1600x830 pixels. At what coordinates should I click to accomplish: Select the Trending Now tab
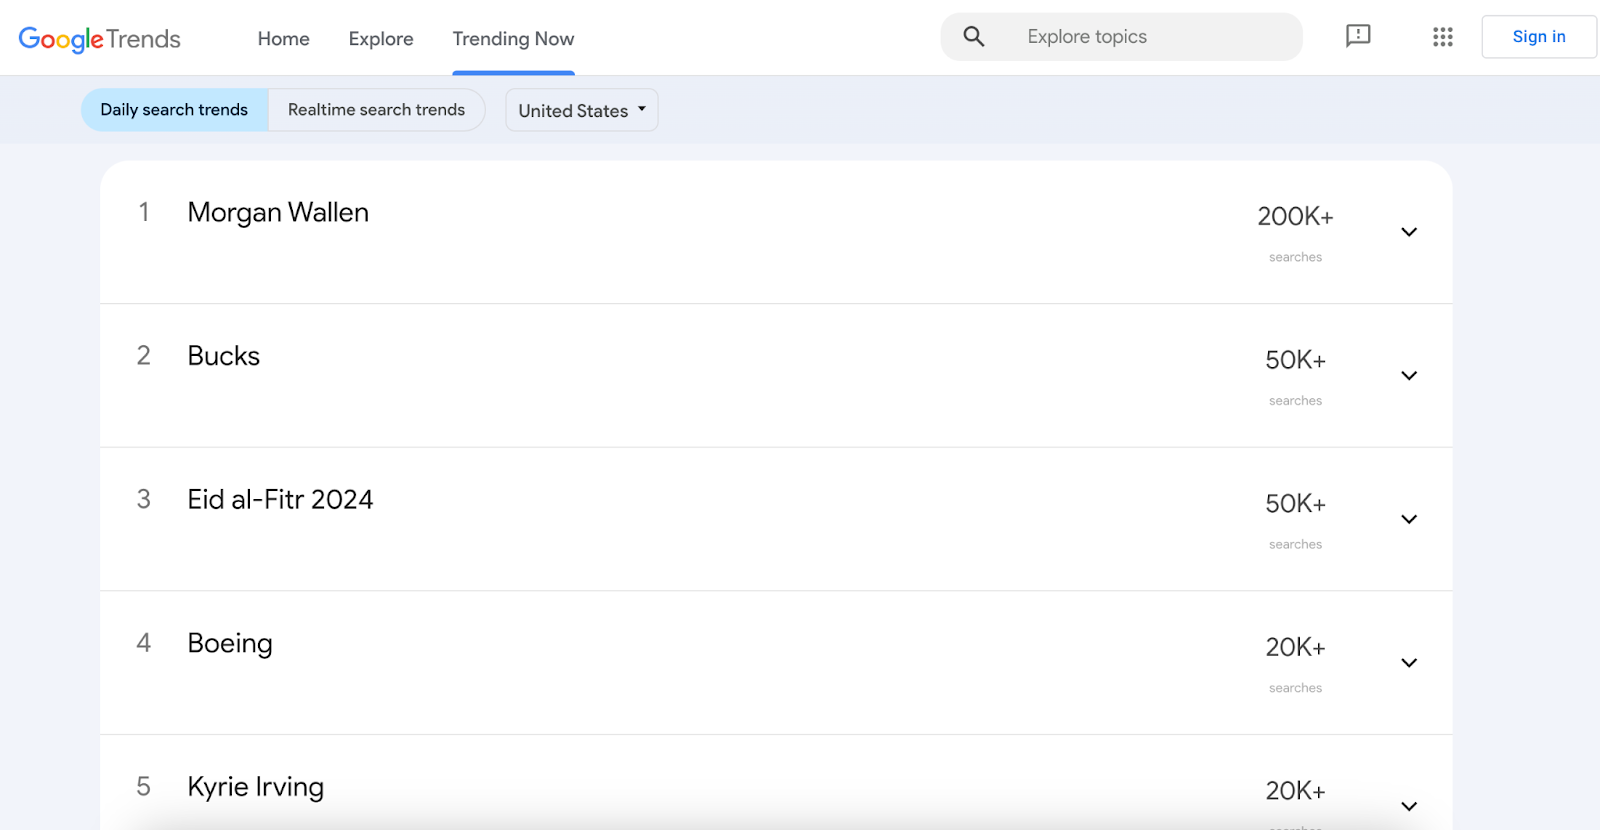point(513,39)
